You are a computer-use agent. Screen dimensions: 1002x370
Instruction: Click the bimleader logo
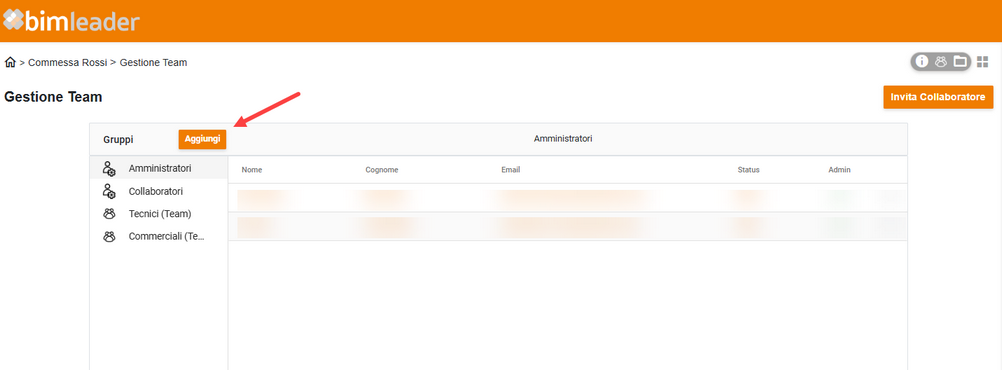pyautogui.click(x=71, y=21)
